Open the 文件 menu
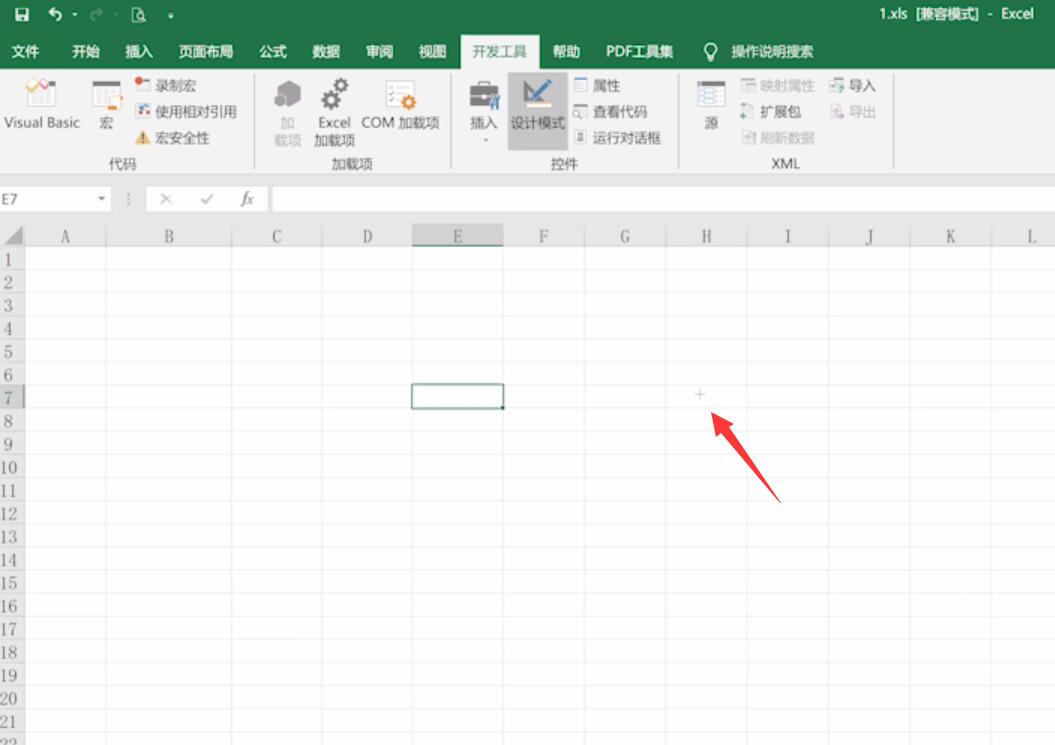Screen dimensions: 1055x745 [26, 51]
